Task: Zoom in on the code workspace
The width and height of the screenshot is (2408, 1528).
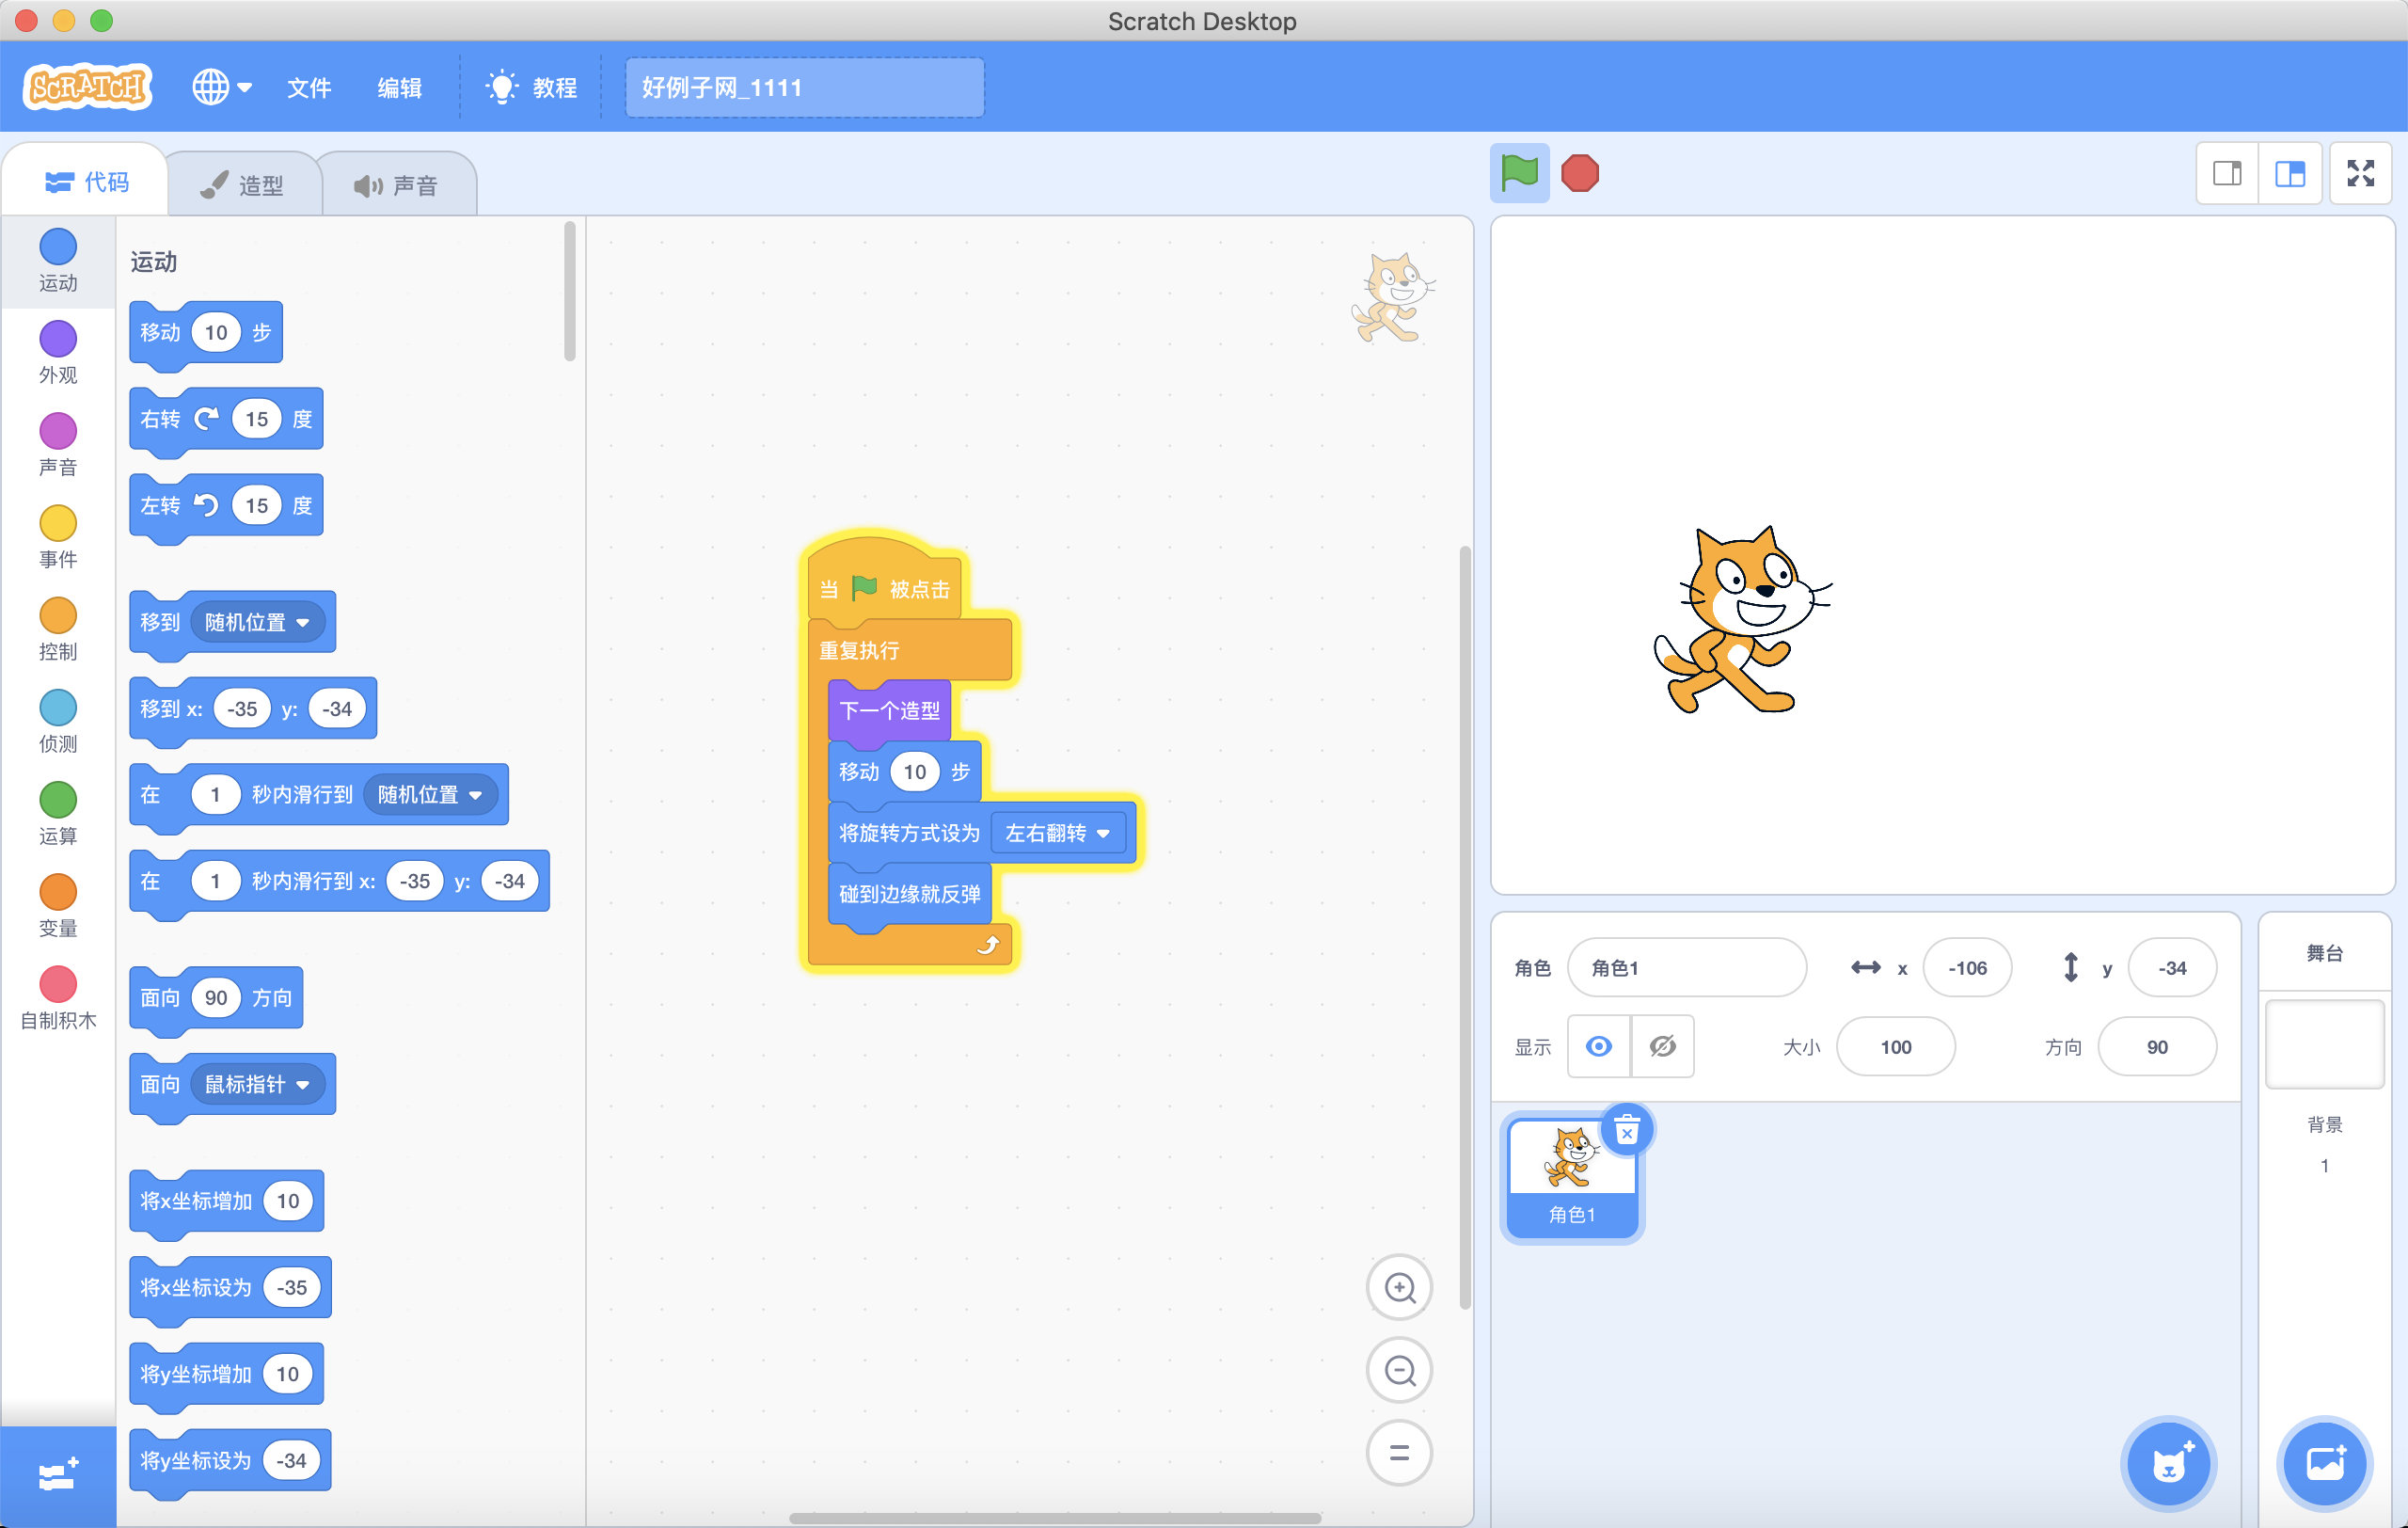Action: pyautogui.click(x=1399, y=1287)
